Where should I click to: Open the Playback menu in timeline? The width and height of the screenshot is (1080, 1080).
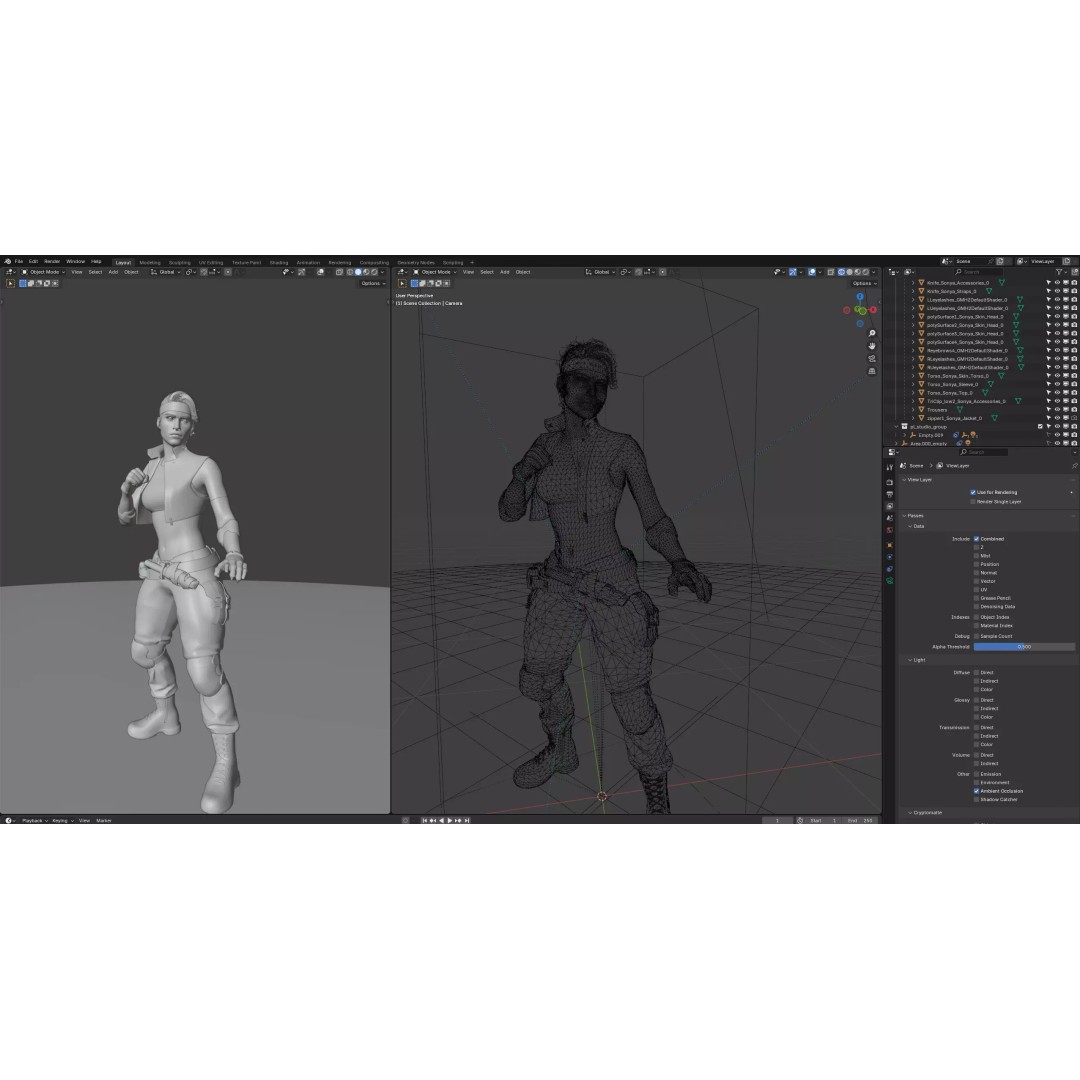click(x=32, y=820)
